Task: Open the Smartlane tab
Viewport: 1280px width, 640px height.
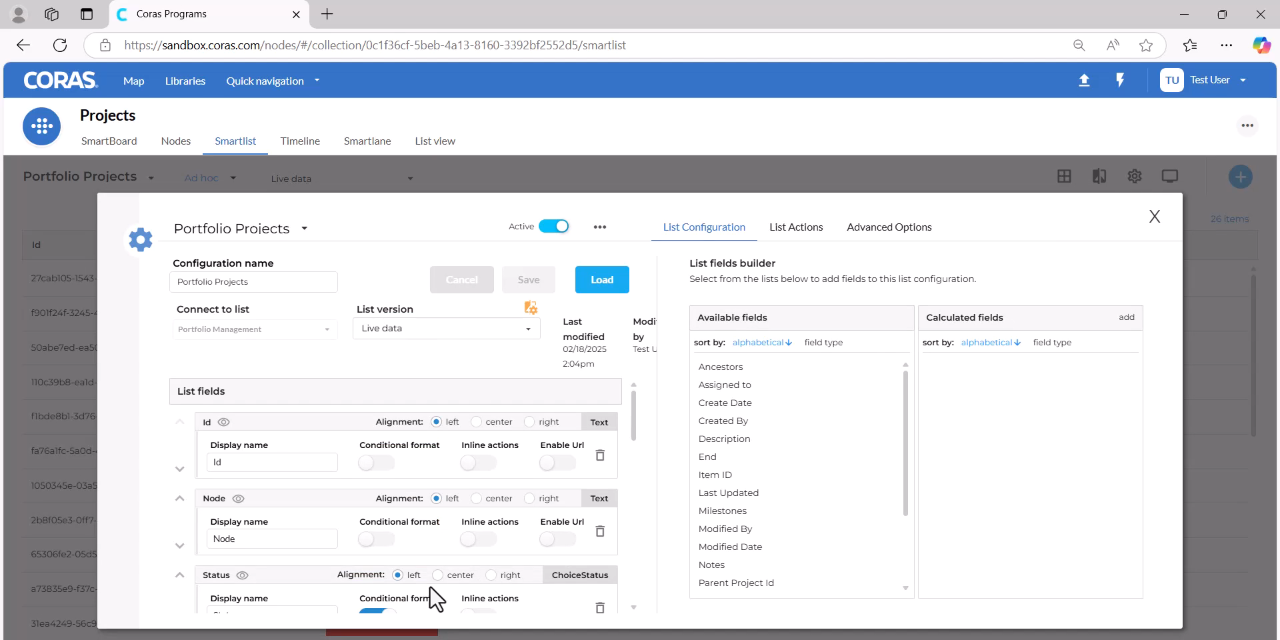Action: tap(367, 141)
